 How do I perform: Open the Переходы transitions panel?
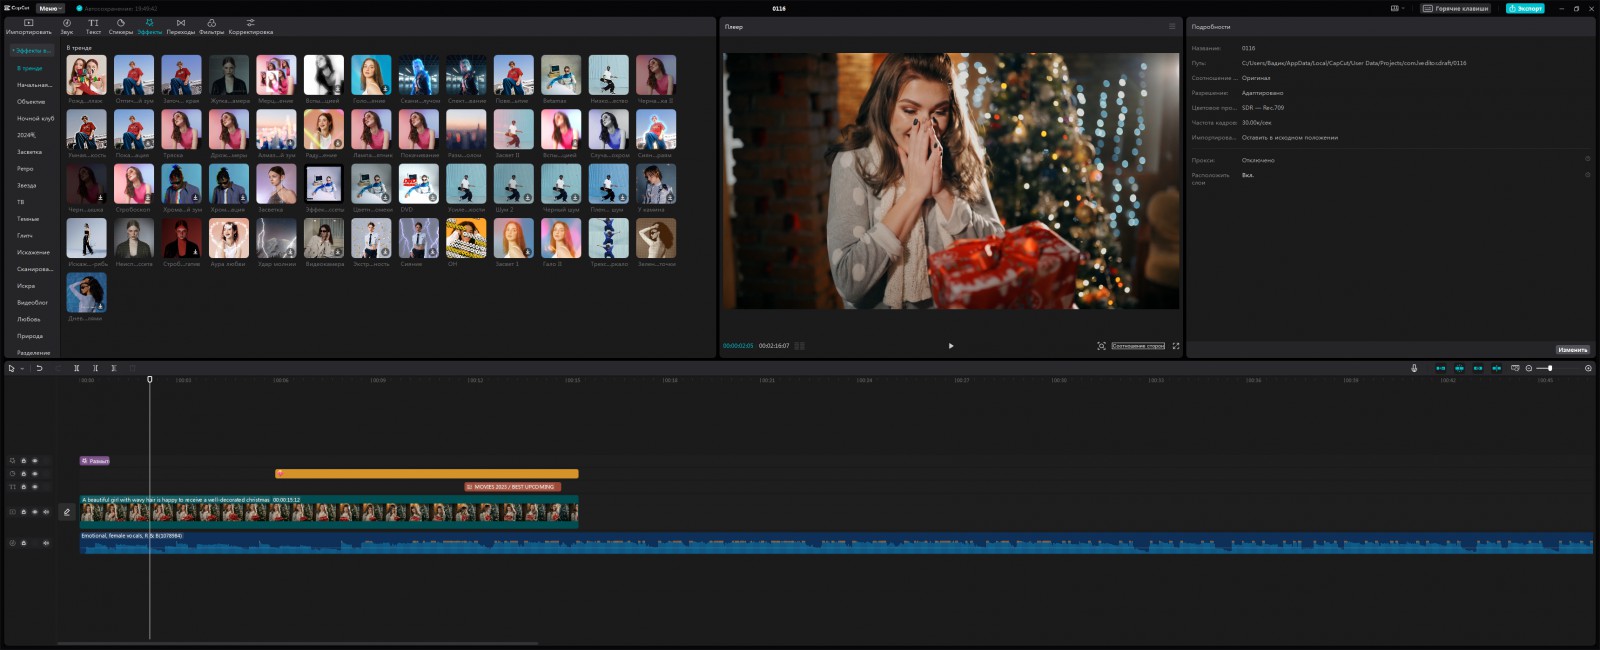[x=181, y=26]
